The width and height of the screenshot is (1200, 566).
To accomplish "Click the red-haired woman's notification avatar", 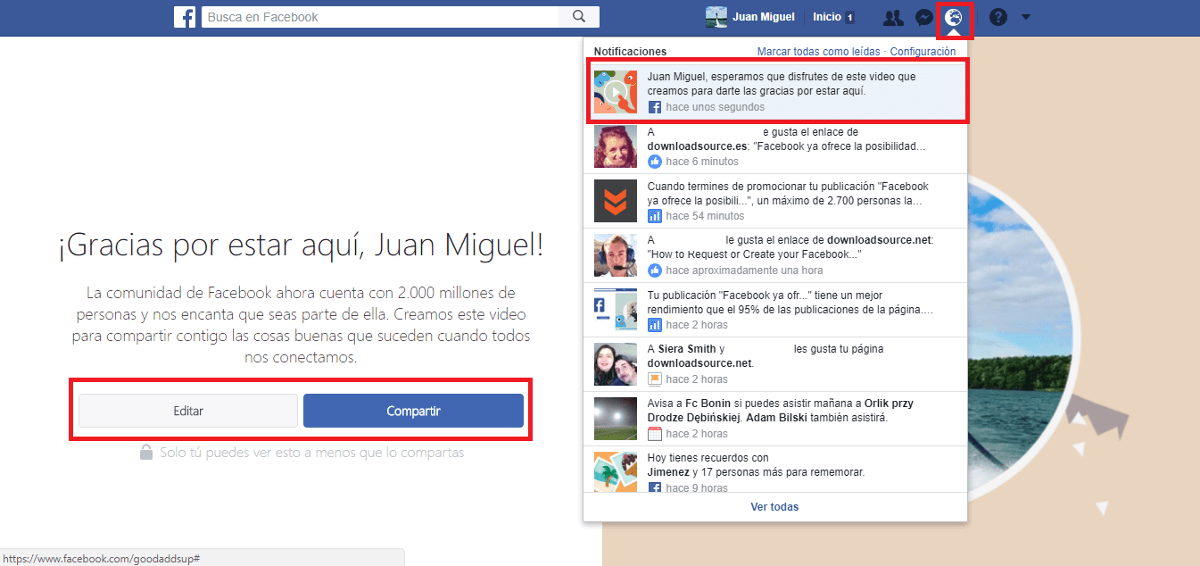I will coord(615,146).
